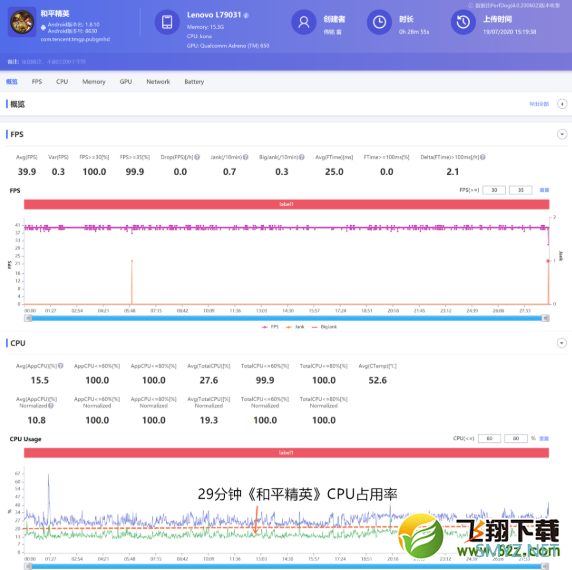Click the upload time history icon
572x570 pixels.
pos(463,22)
